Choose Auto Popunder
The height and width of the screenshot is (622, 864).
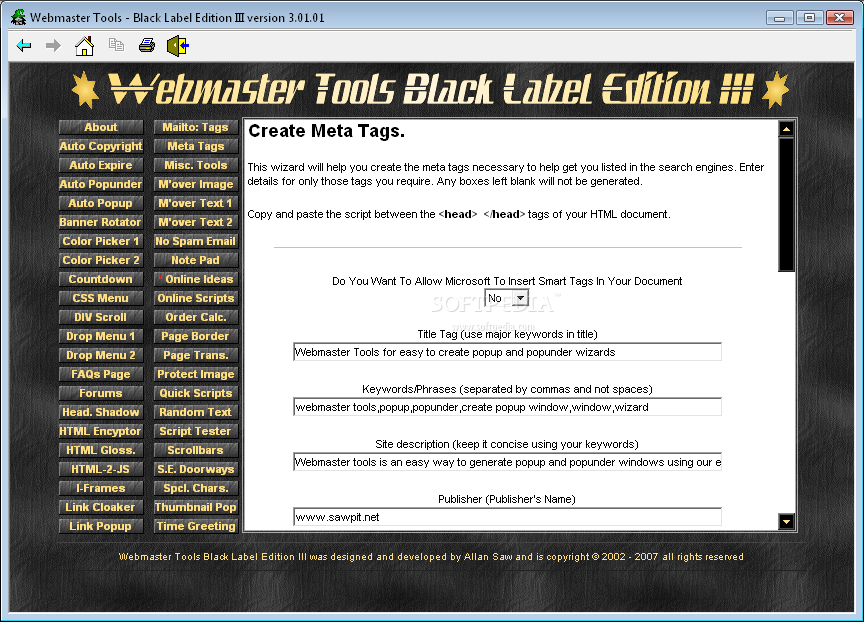[101, 184]
